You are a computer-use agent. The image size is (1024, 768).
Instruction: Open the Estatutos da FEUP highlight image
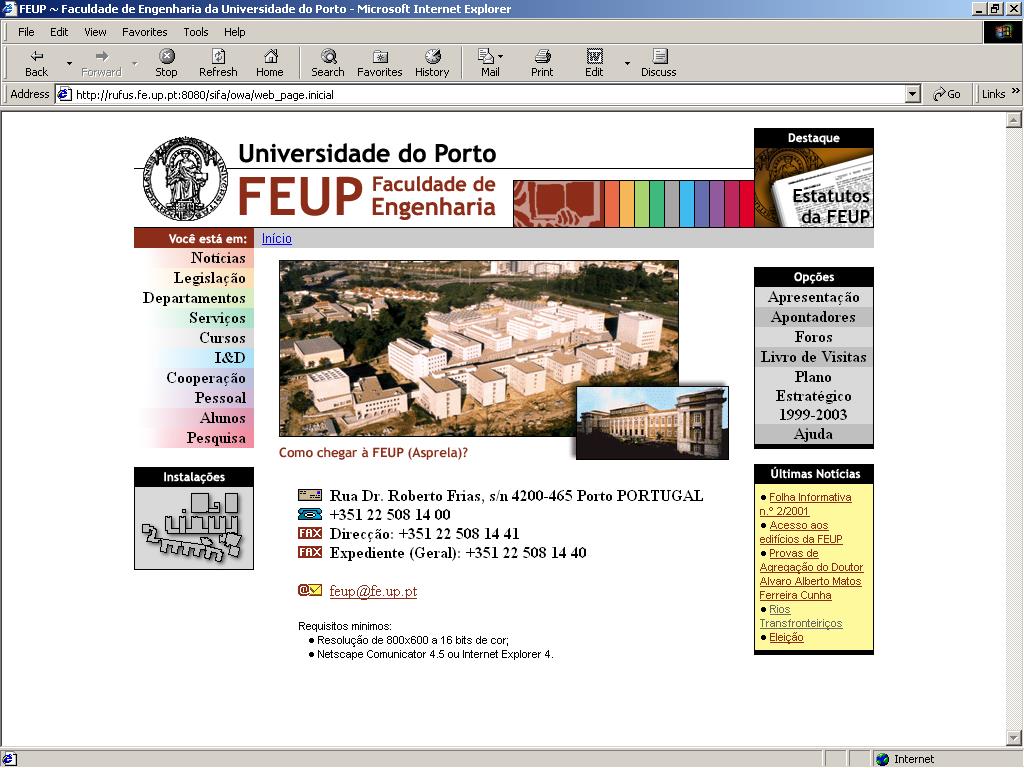pos(814,187)
